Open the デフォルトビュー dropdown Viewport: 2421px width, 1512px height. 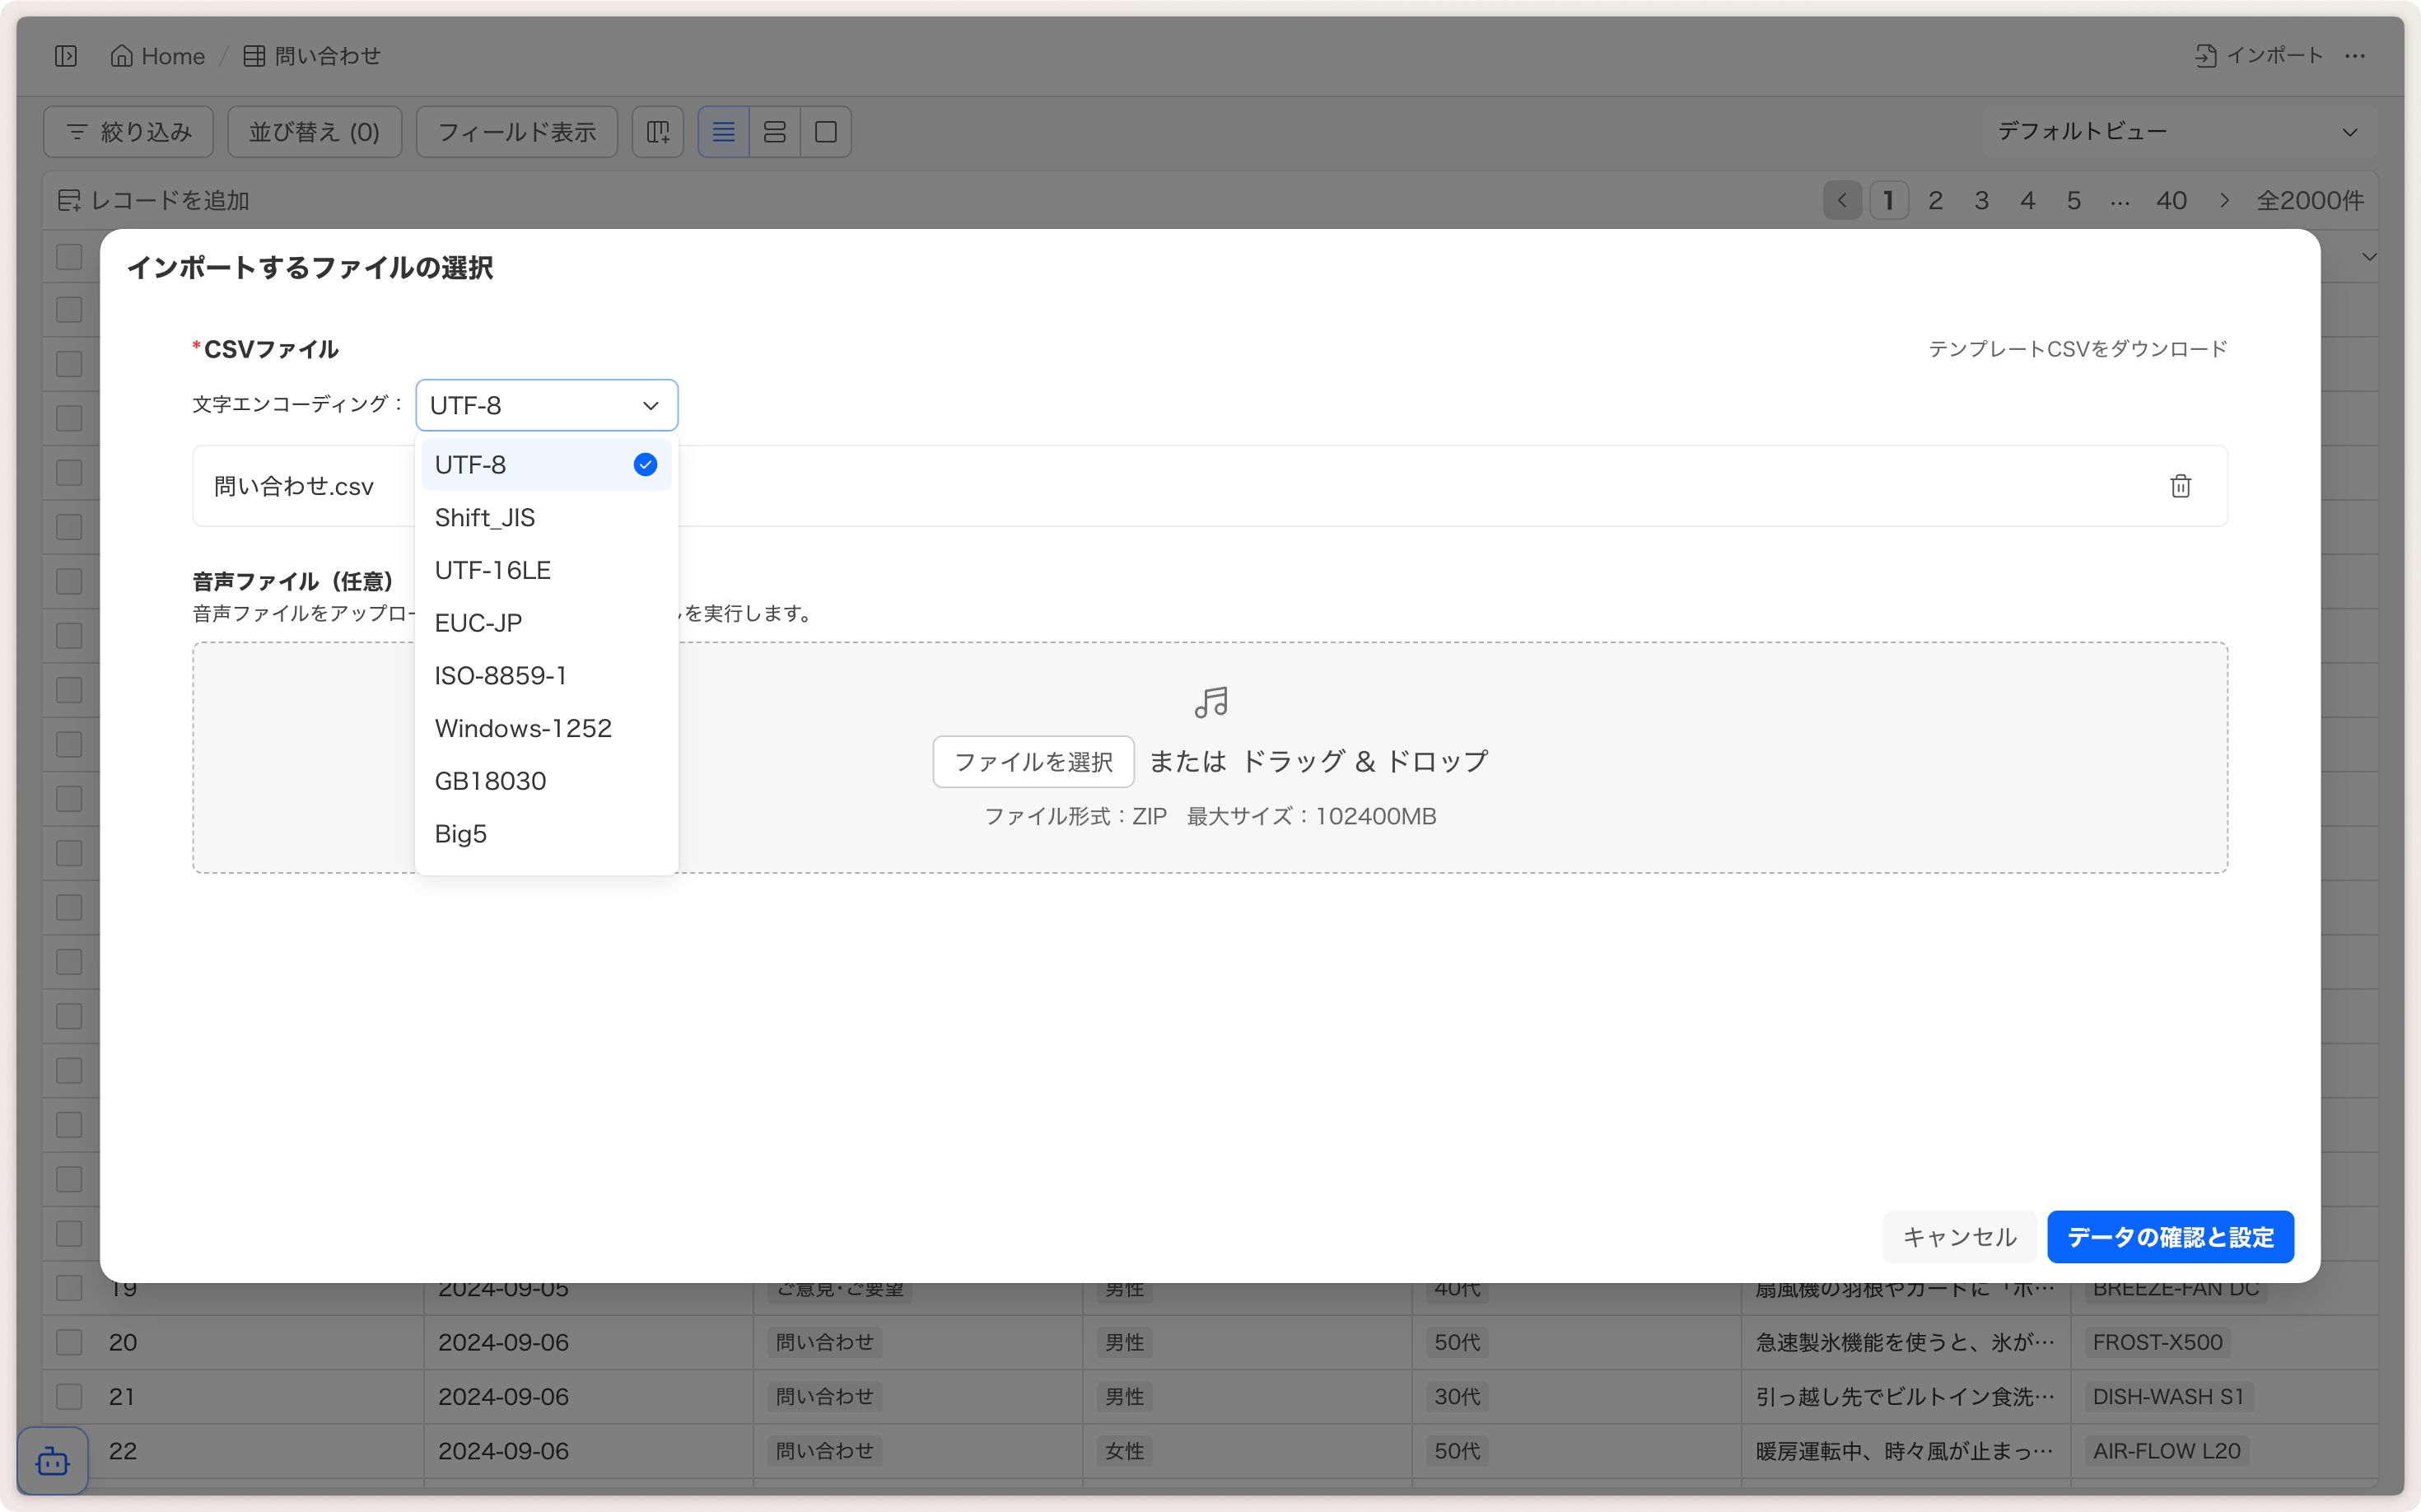pyautogui.click(x=2178, y=132)
